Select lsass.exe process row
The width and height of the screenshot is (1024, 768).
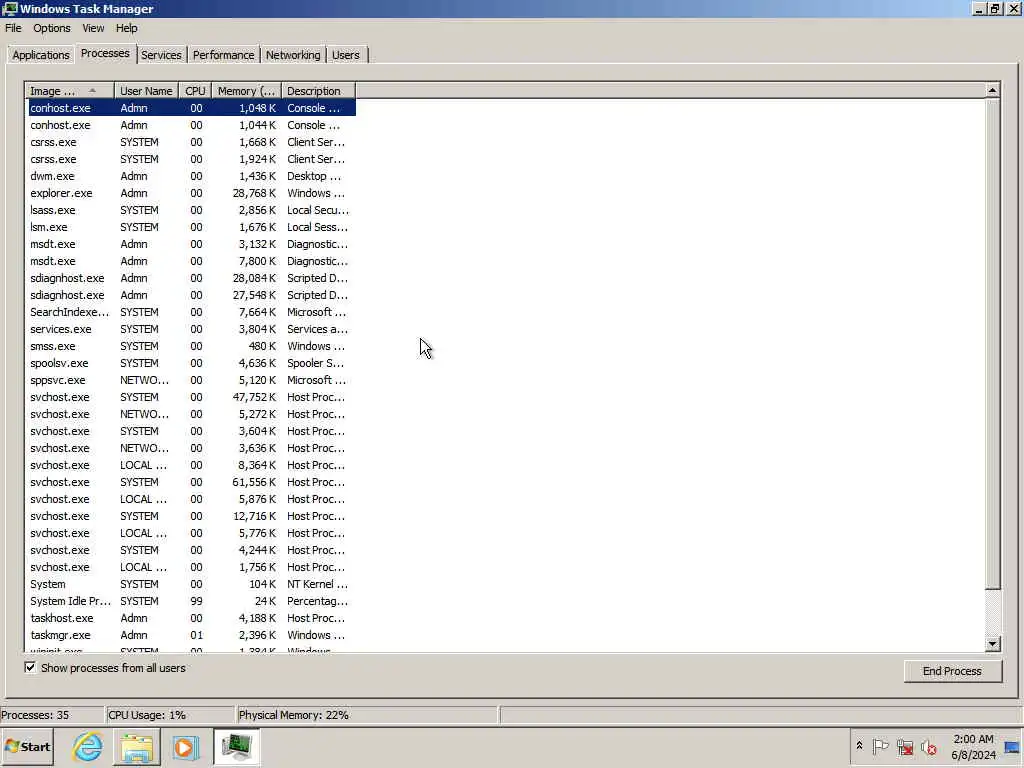(x=191, y=210)
